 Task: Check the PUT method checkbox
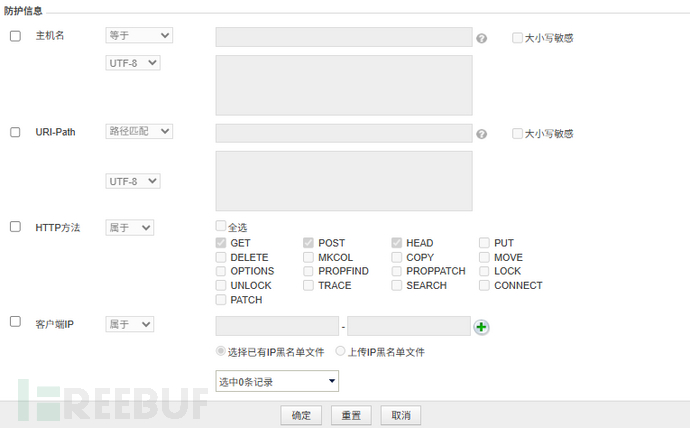click(x=484, y=243)
